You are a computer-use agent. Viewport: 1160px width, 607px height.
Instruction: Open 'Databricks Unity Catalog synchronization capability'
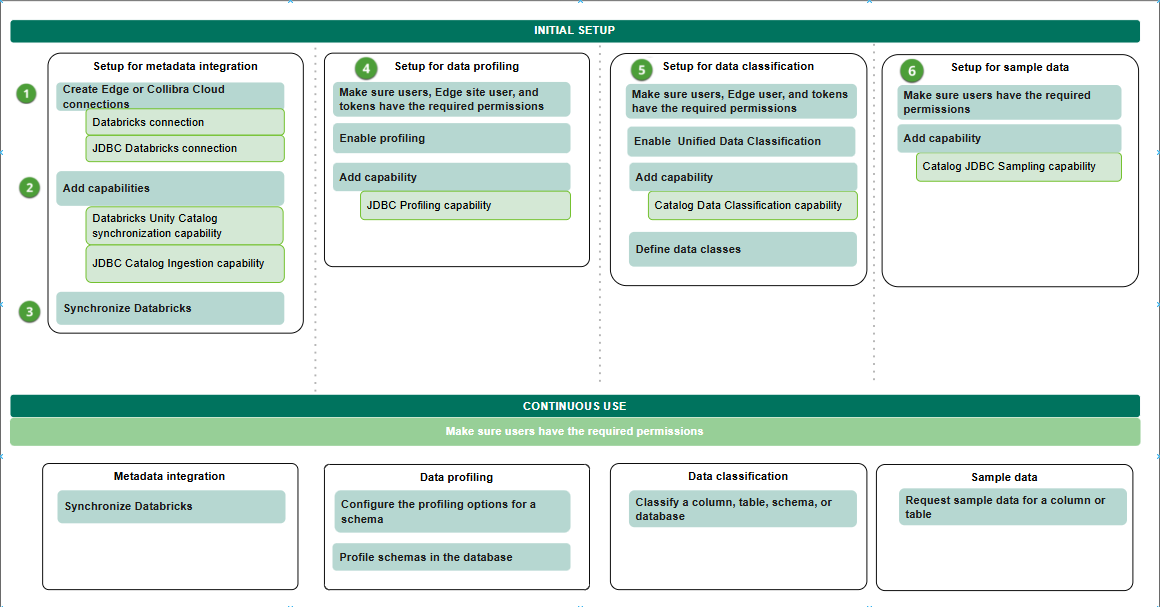coord(185,226)
